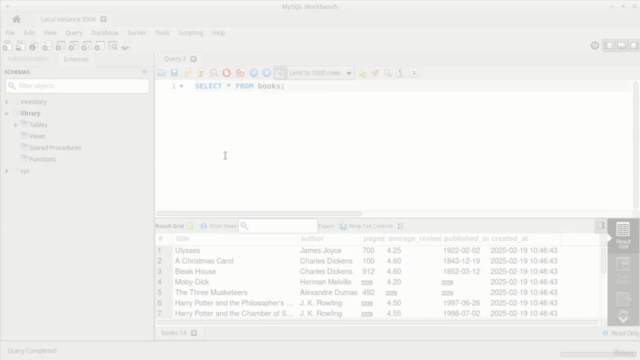640x360 pixels.
Task: Click the query editor horizontal scrollbar
Action: click(259, 213)
